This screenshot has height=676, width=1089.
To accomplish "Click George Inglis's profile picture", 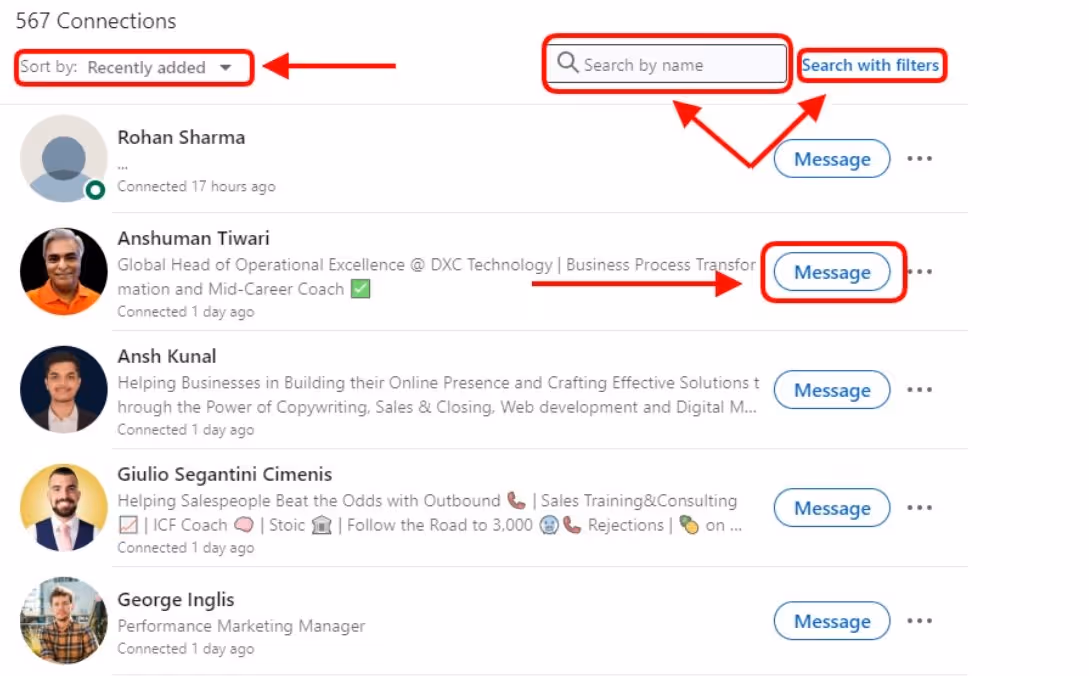I will pyautogui.click(x=63, y=621).
